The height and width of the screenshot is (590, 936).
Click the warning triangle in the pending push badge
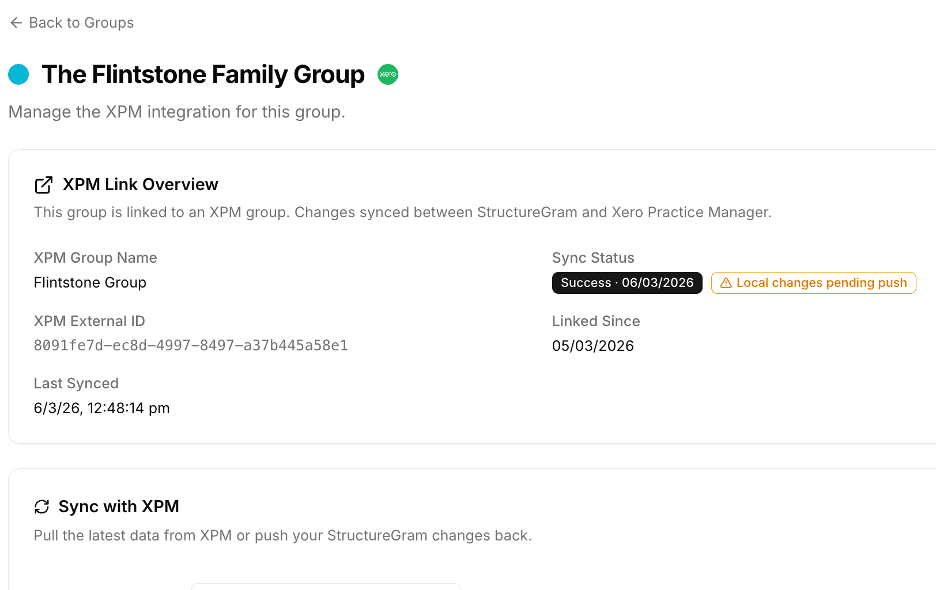click(726, 282)
